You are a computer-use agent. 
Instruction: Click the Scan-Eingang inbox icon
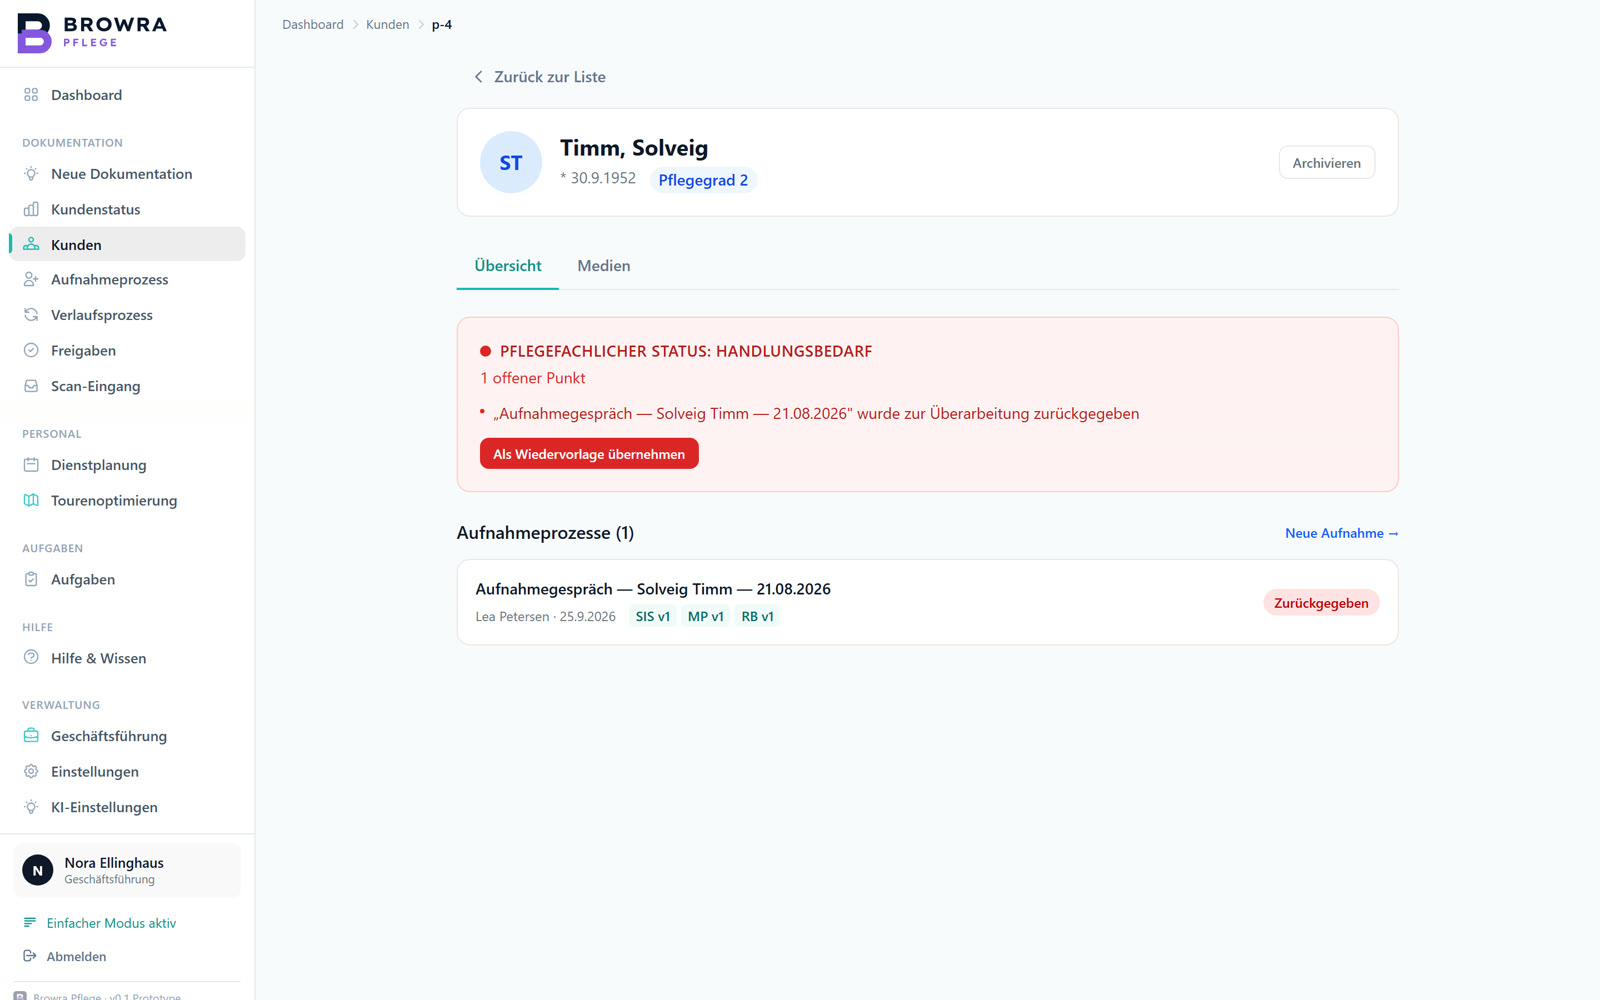(31, 386)
